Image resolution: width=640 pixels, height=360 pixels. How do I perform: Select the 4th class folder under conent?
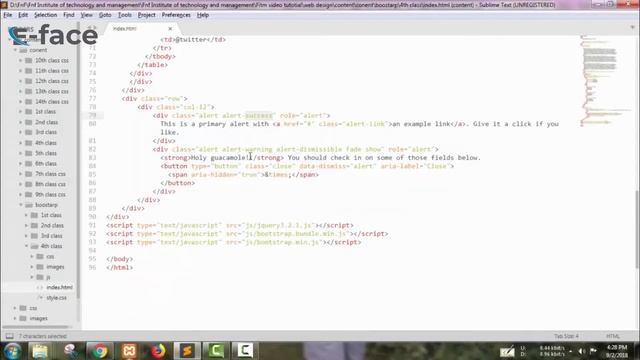point(46,143)
